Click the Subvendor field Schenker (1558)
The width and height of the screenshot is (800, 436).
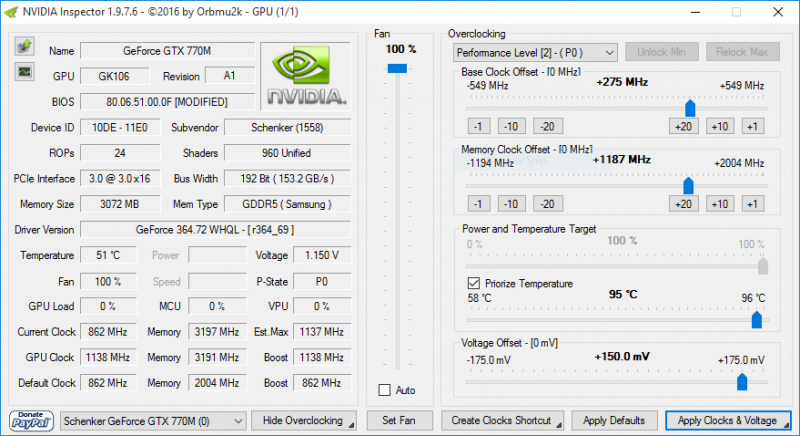coord(287,127)
